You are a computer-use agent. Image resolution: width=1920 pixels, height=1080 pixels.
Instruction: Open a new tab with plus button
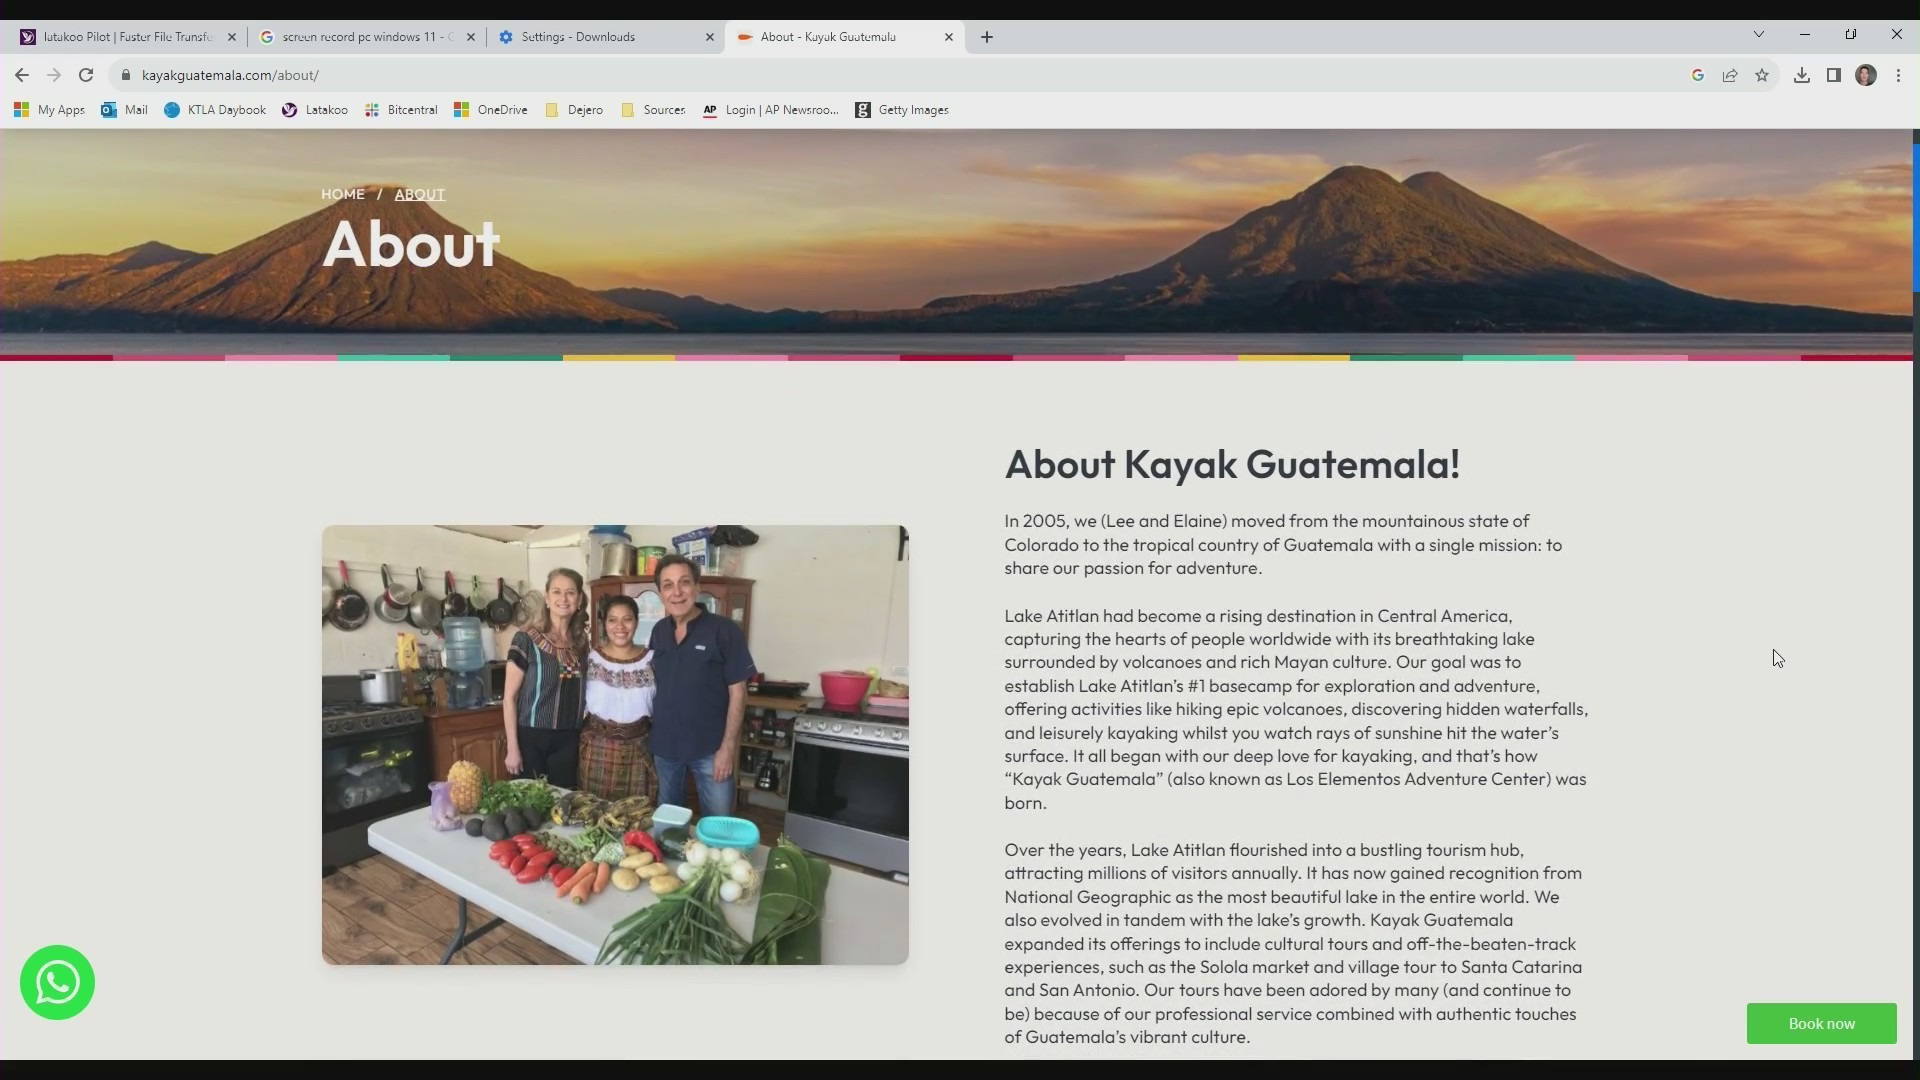[x=987, y=37]
